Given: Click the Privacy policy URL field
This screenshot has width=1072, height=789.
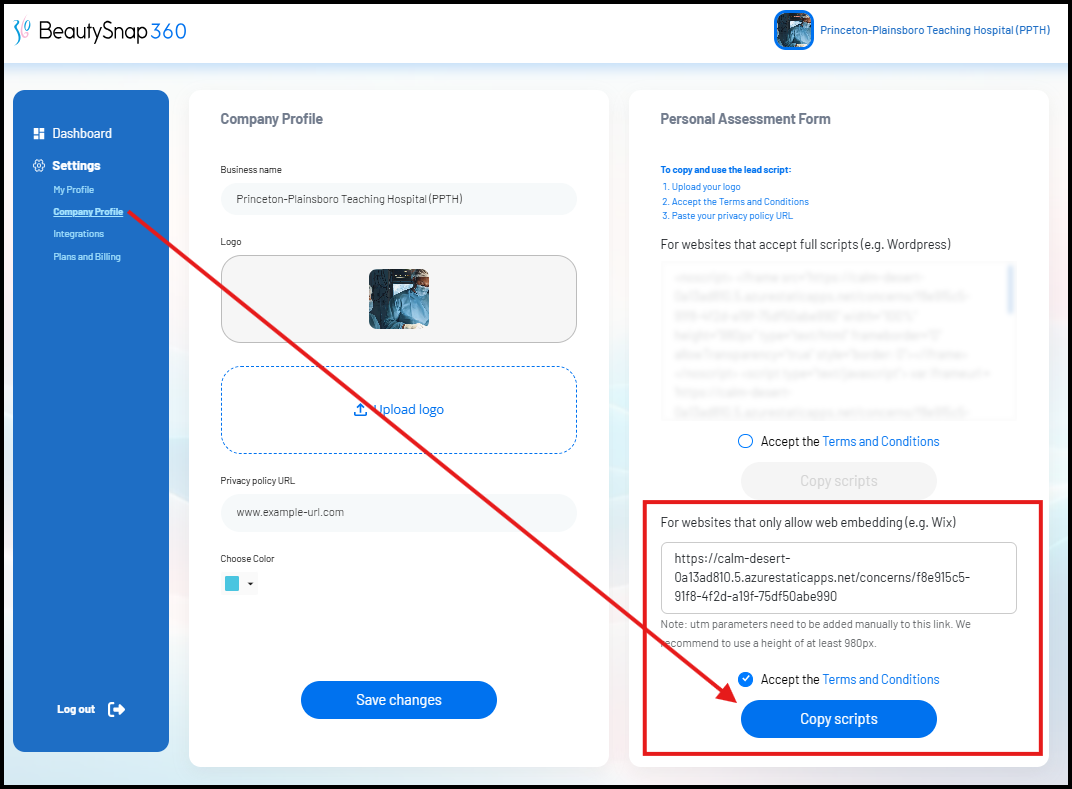Looking at the screenshot, I should (x=399, y=512).
